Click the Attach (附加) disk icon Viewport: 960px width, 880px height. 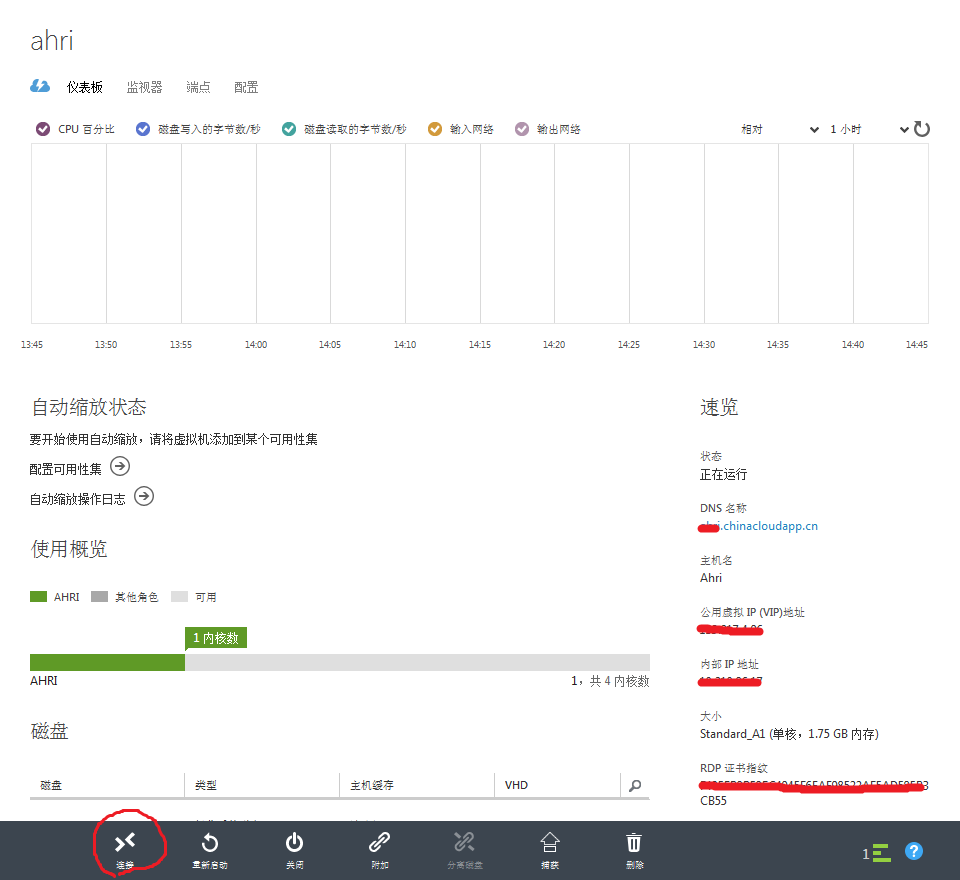tap(379, 843)
